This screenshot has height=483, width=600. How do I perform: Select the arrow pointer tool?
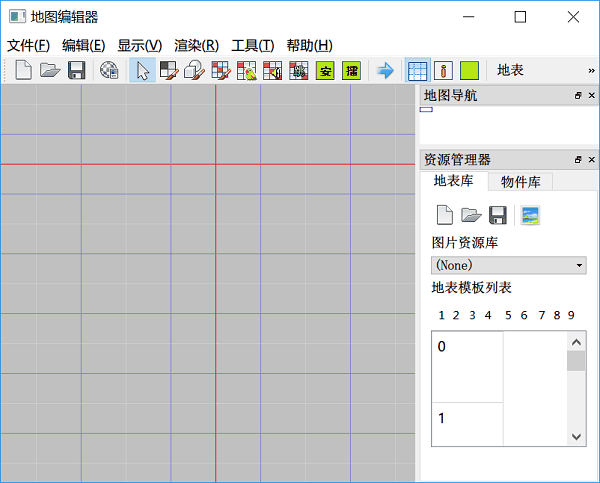[x=142, y=70]
